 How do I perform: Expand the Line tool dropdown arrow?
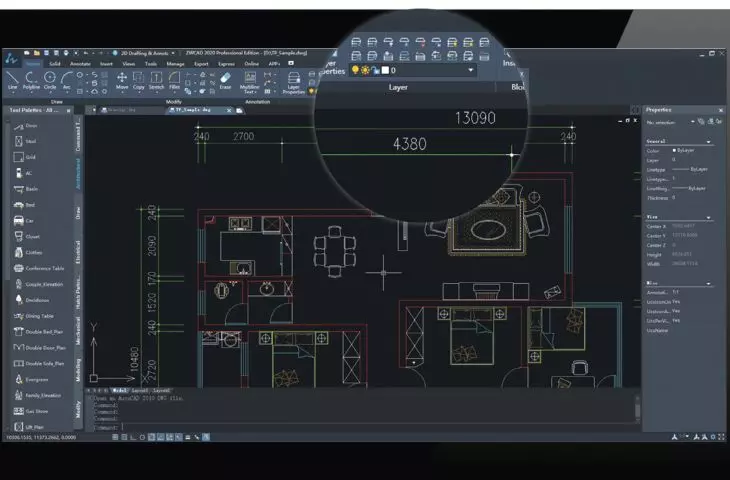13,92
